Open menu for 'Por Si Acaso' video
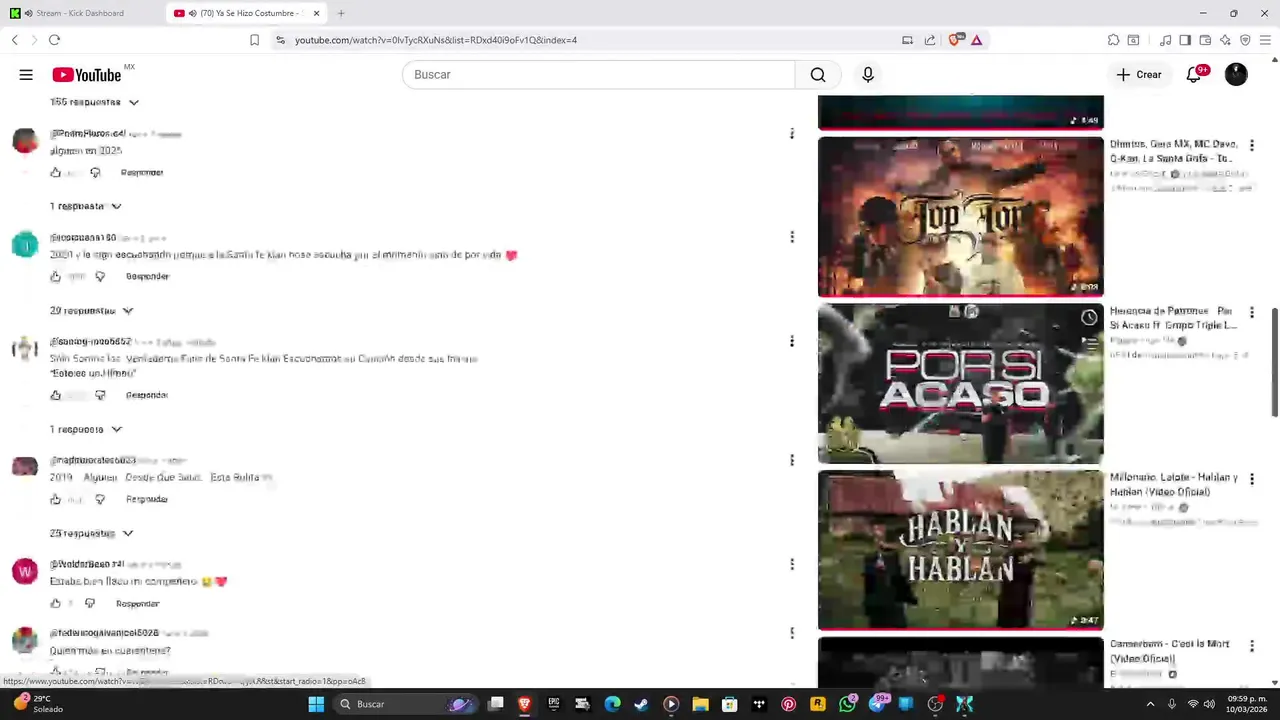The image size is (1280, 720). [x=1251, y=313]
